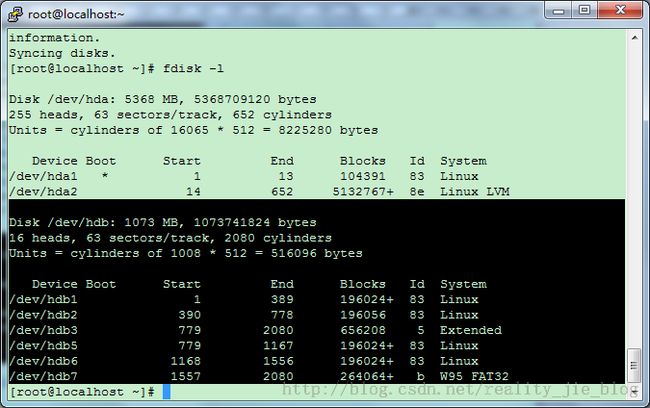Click the '255 heads, 63 sectors/track' line
The image size is (650, 408).
point(170,115)
